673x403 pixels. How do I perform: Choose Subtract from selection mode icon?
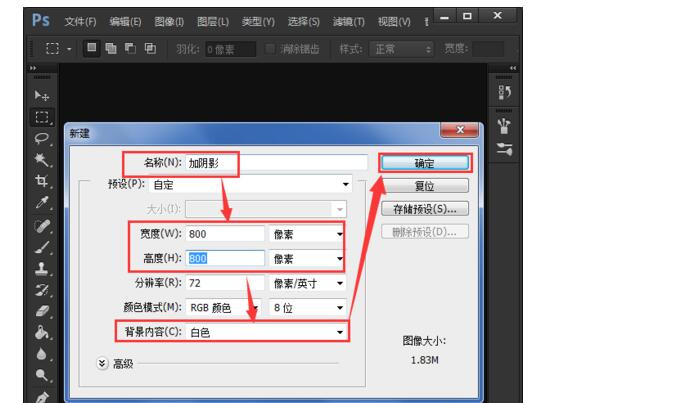130,48
